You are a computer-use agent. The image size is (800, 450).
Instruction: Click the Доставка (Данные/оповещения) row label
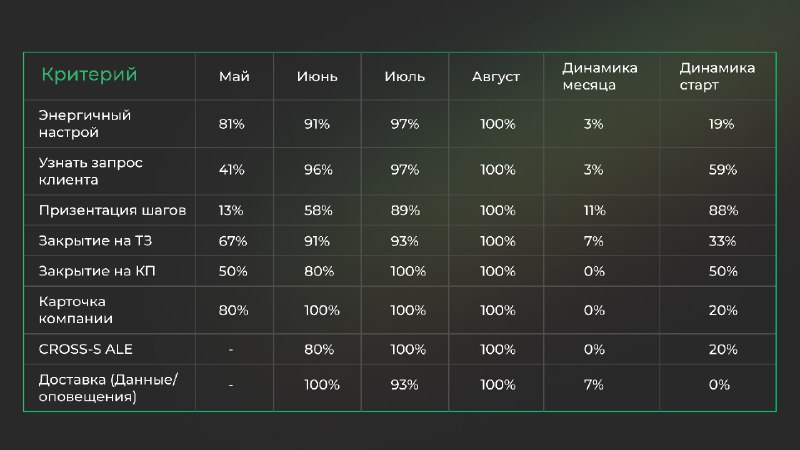pyautogui.click(x=108, y=388)
